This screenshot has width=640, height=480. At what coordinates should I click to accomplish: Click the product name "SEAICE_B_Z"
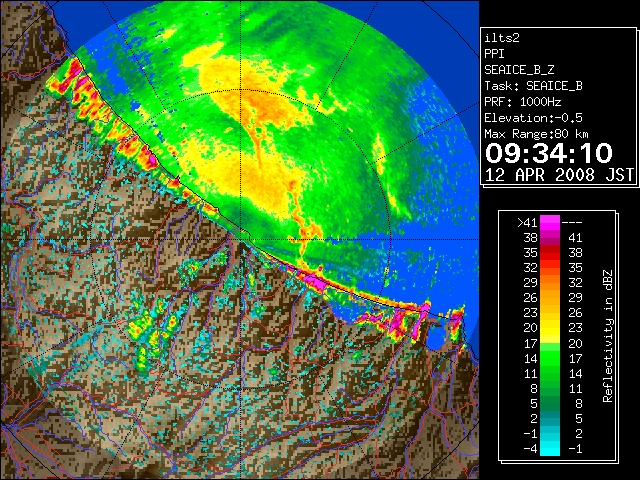(x=519, y=70)
